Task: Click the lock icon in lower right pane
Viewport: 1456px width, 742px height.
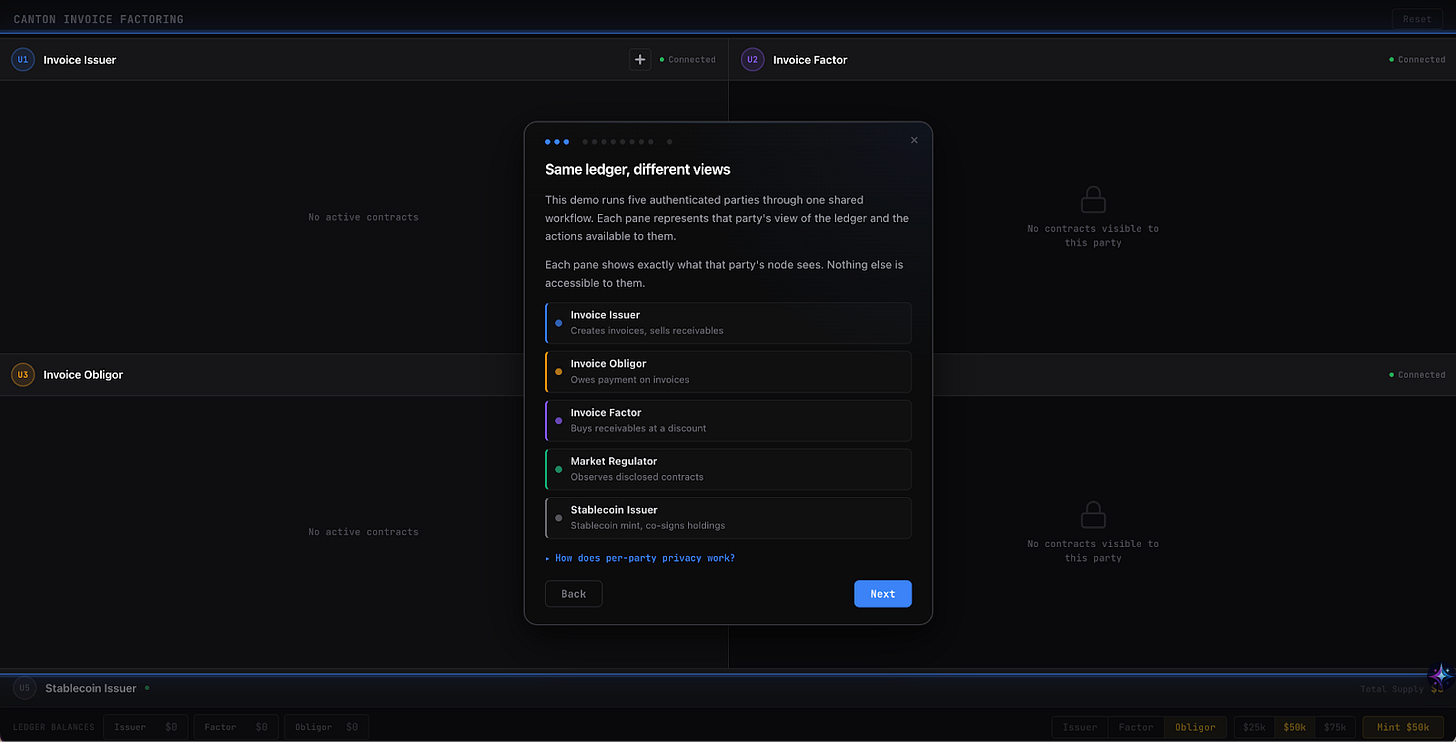Action: point(1093,515)
